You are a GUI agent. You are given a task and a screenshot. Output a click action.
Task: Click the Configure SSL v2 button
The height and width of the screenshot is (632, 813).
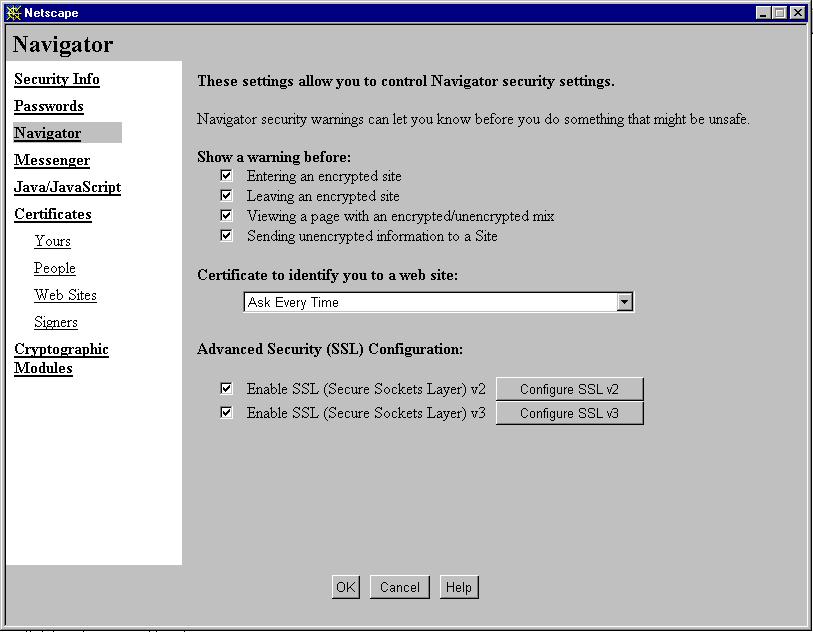tap(569, 389)
